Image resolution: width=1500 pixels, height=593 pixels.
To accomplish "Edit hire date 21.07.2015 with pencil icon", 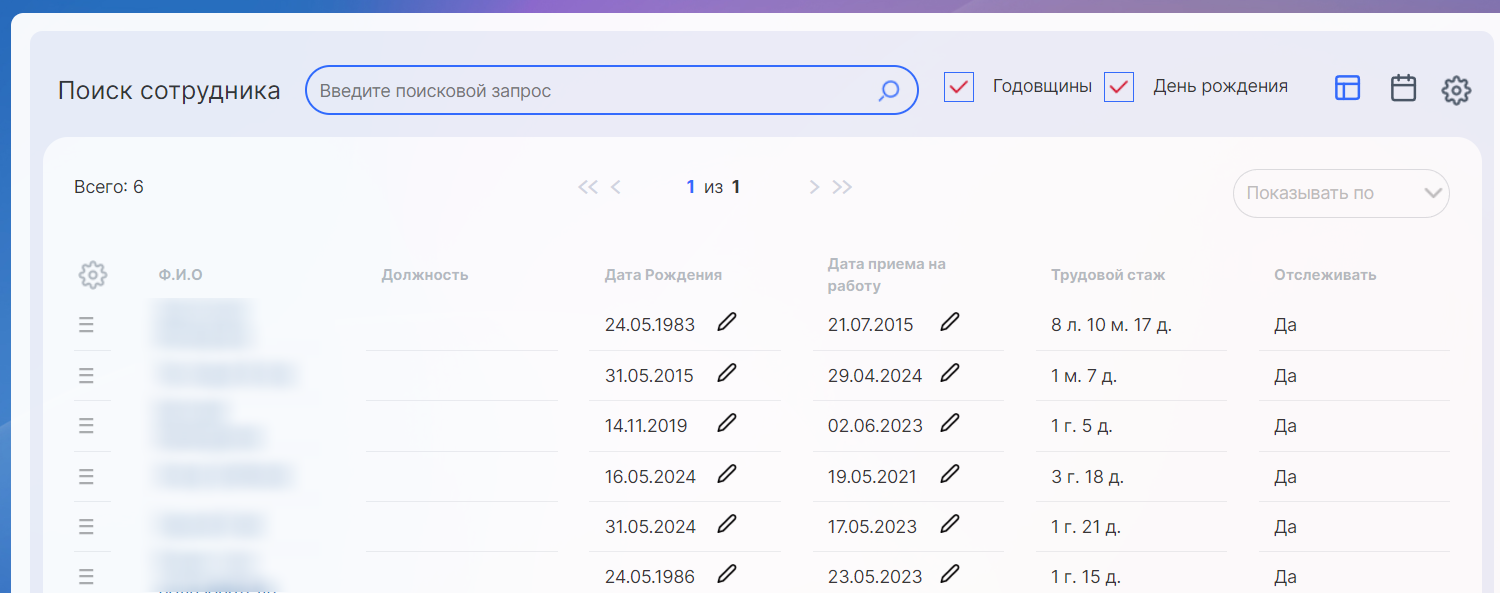I will (x=950, y=322).
